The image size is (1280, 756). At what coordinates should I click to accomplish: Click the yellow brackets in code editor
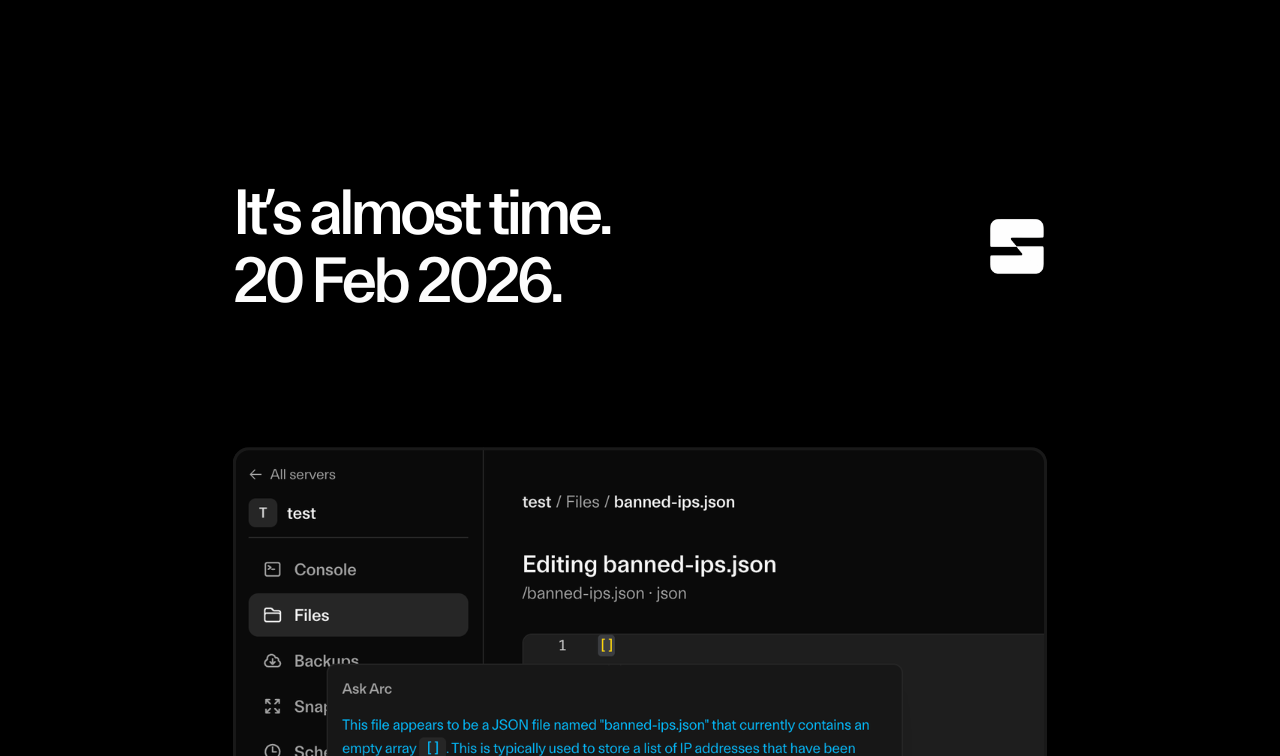[x=606, y=646]
